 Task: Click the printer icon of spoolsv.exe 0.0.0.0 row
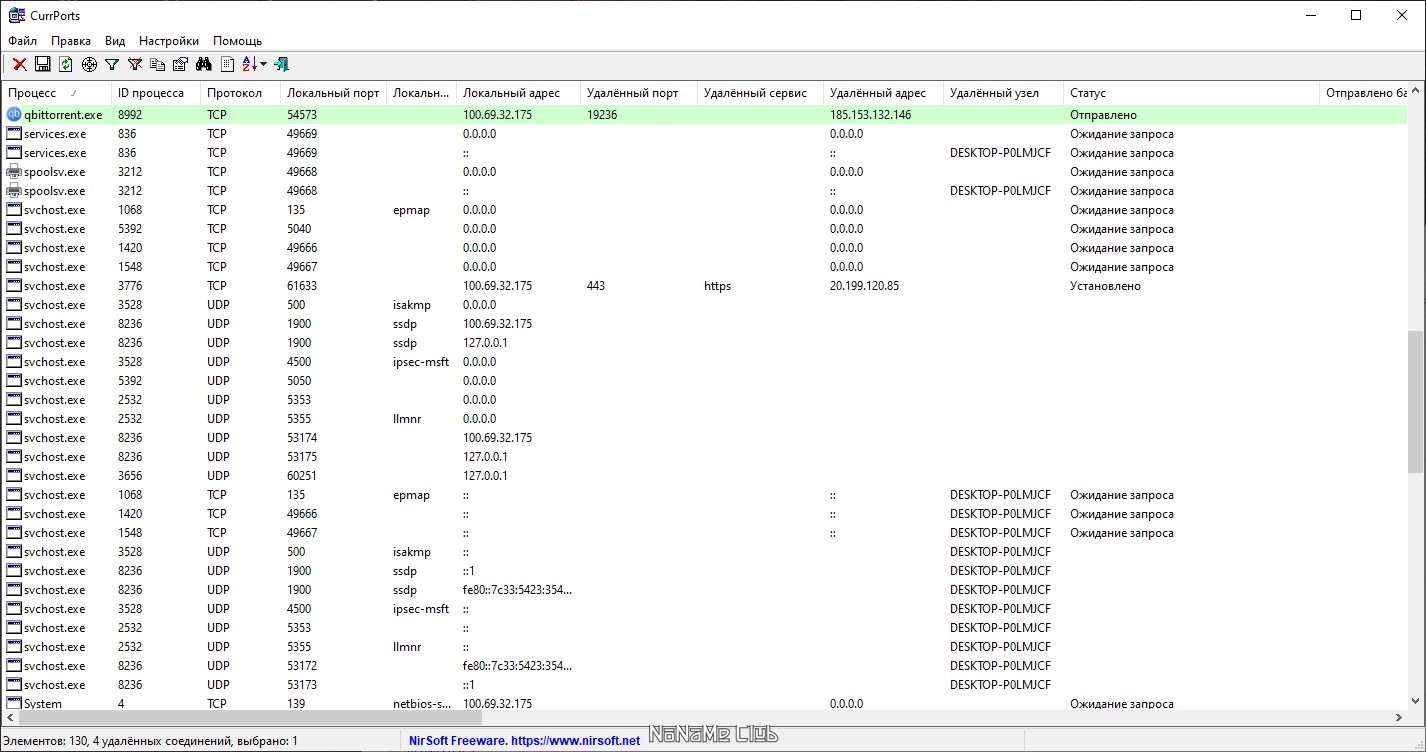pos(14,172)
